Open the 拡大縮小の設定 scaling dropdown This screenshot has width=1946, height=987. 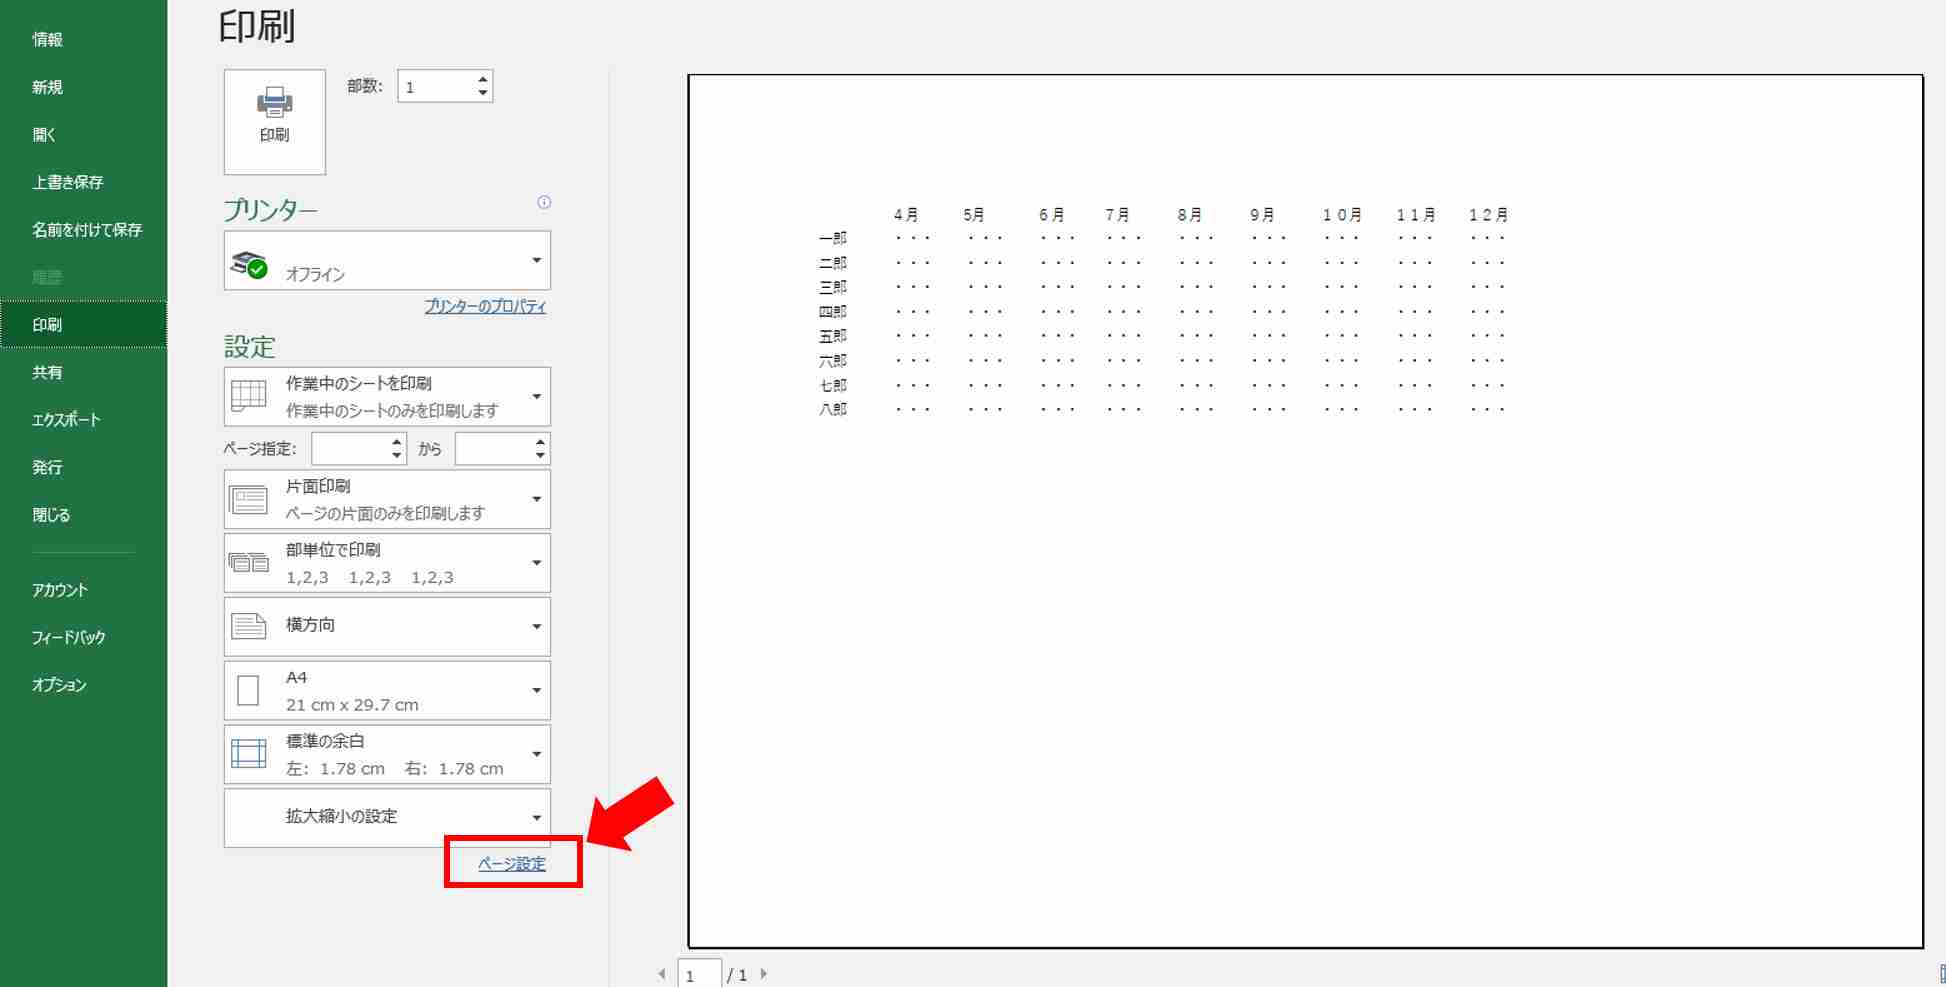387,818
